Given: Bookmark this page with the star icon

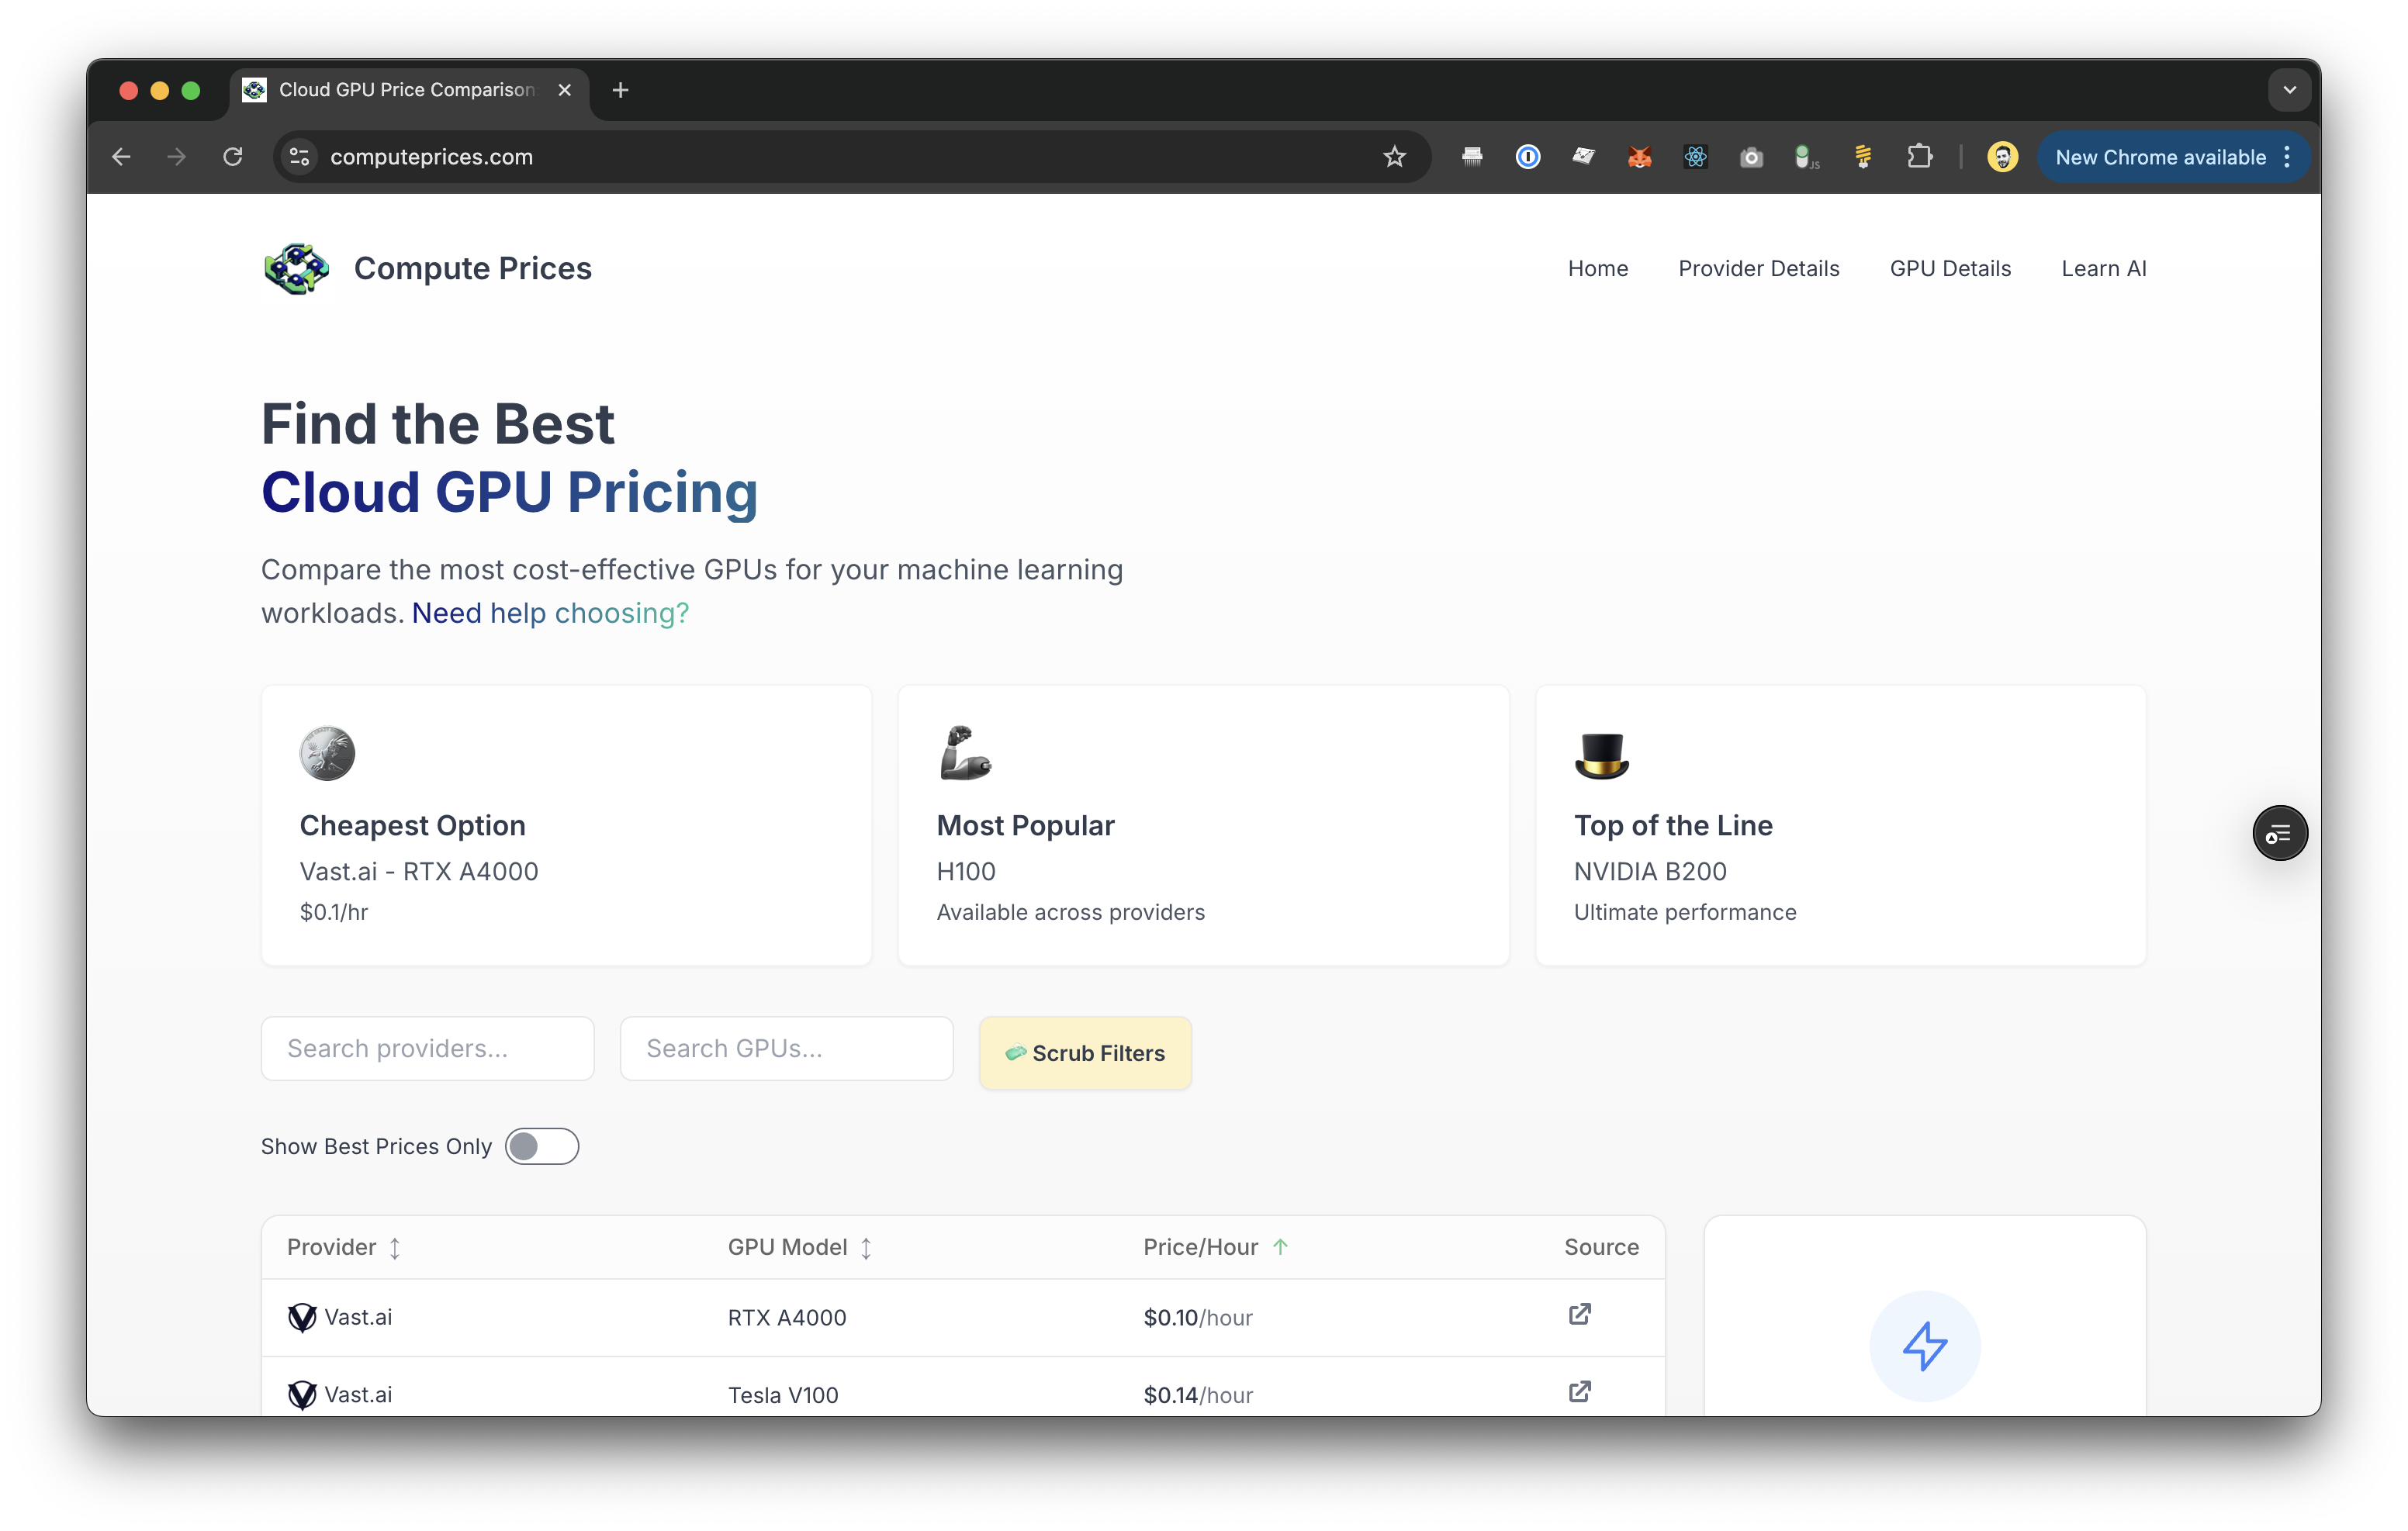Looking at the screenshot, I should pos(1394,157).
